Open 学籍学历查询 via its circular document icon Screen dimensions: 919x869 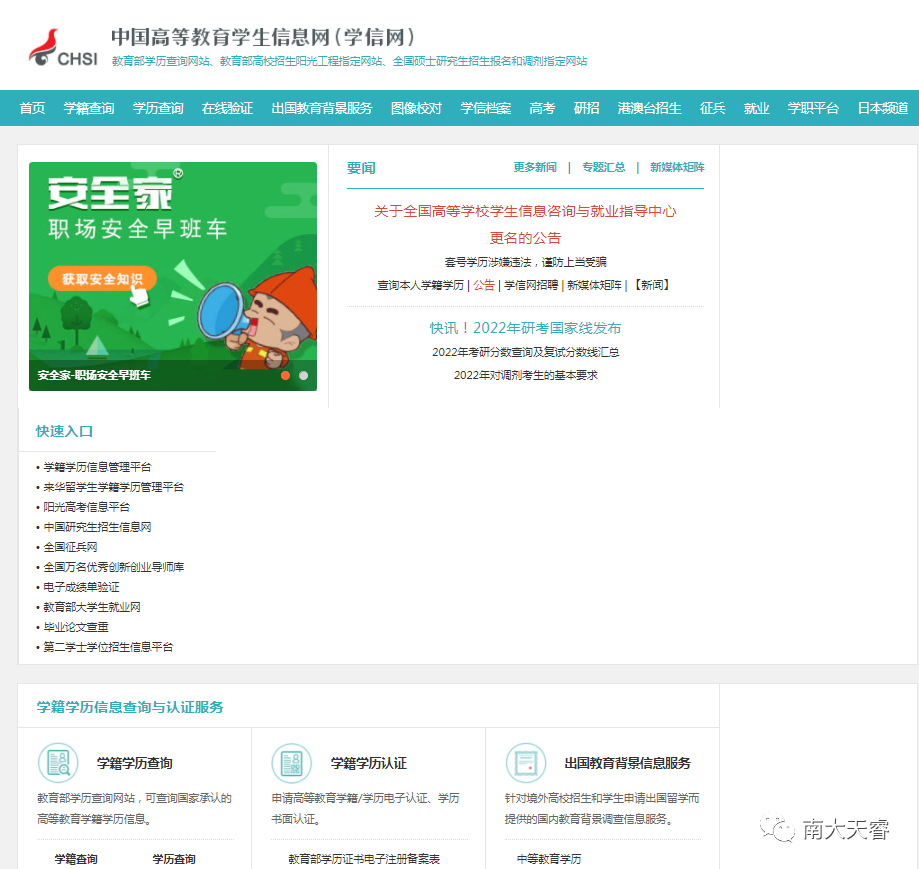[x=57, y=762]
